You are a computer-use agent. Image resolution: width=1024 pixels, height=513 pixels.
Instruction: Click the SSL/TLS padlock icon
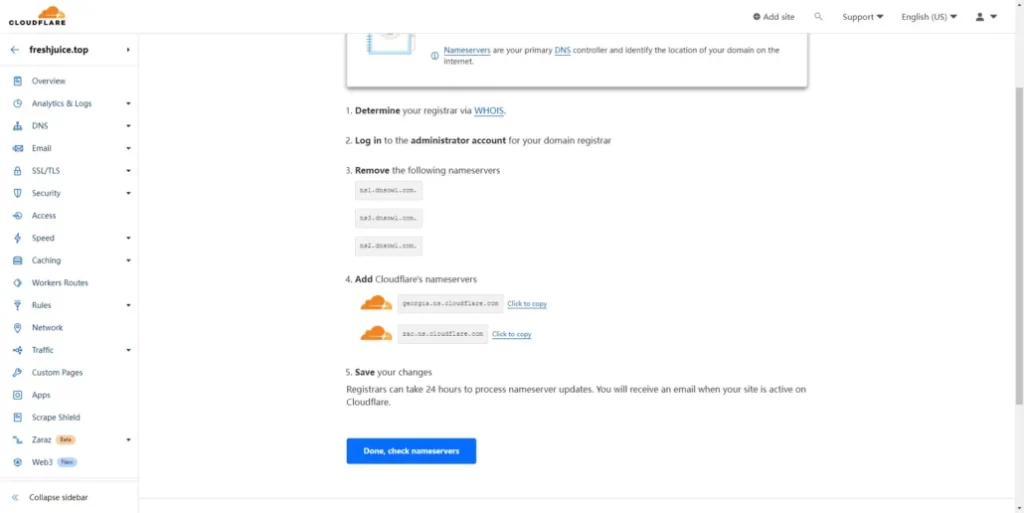pyautogui.click(x=18, y=170)
